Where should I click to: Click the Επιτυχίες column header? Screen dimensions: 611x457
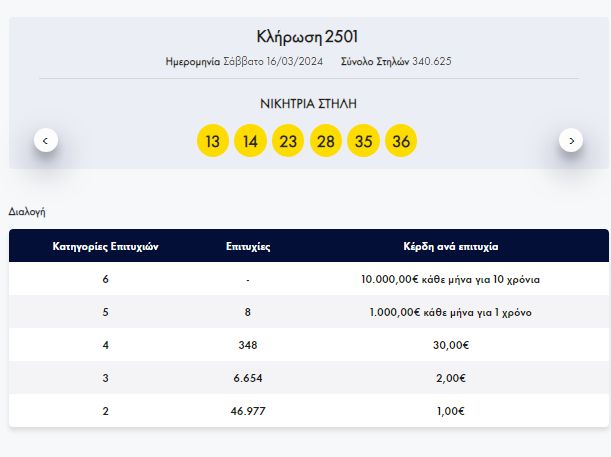click(248, 247)
